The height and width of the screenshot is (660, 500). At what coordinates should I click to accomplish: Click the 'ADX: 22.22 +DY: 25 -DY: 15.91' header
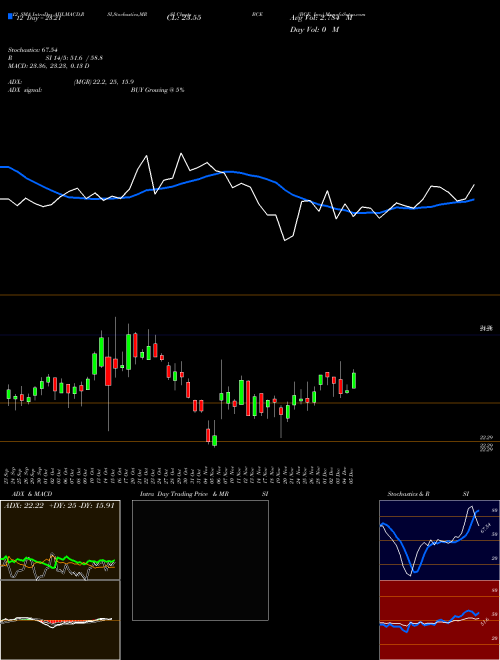(x=59, y=506)
